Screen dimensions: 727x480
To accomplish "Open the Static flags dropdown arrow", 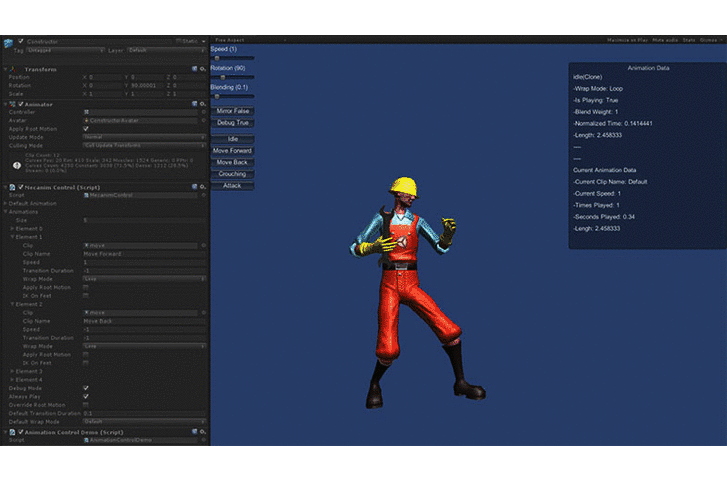I will click(204, 41).
